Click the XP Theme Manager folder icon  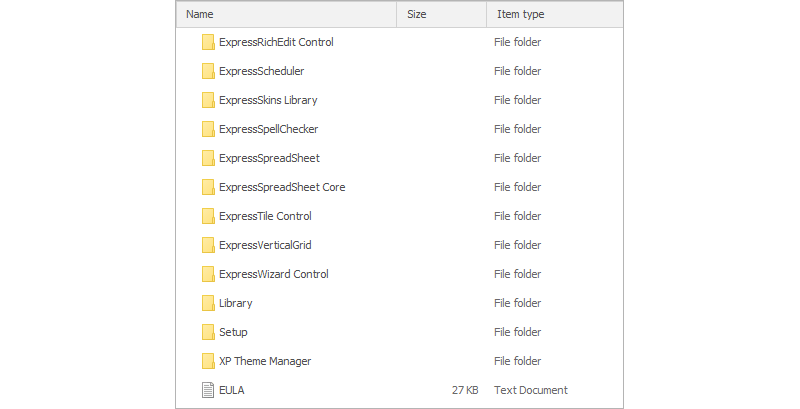point(208,361)
